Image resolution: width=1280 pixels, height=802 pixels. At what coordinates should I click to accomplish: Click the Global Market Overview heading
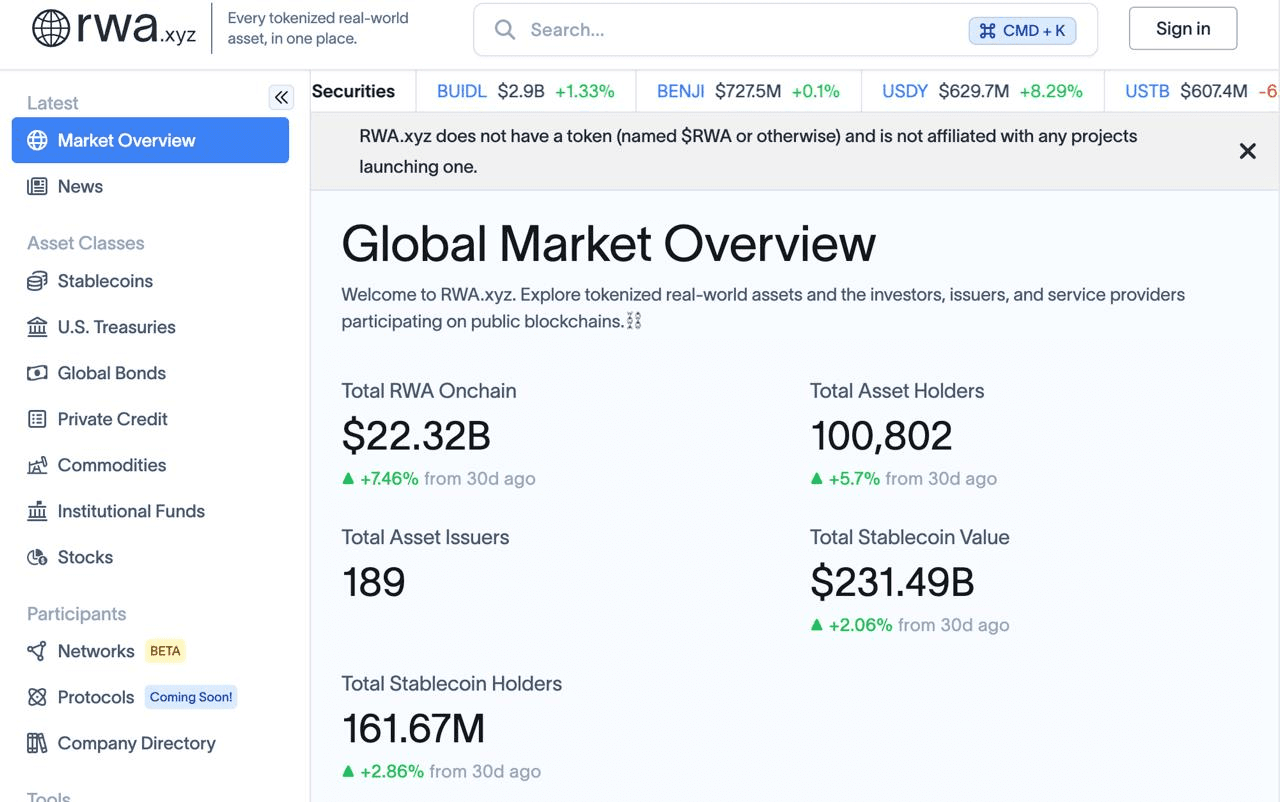(x=609, y=243)
